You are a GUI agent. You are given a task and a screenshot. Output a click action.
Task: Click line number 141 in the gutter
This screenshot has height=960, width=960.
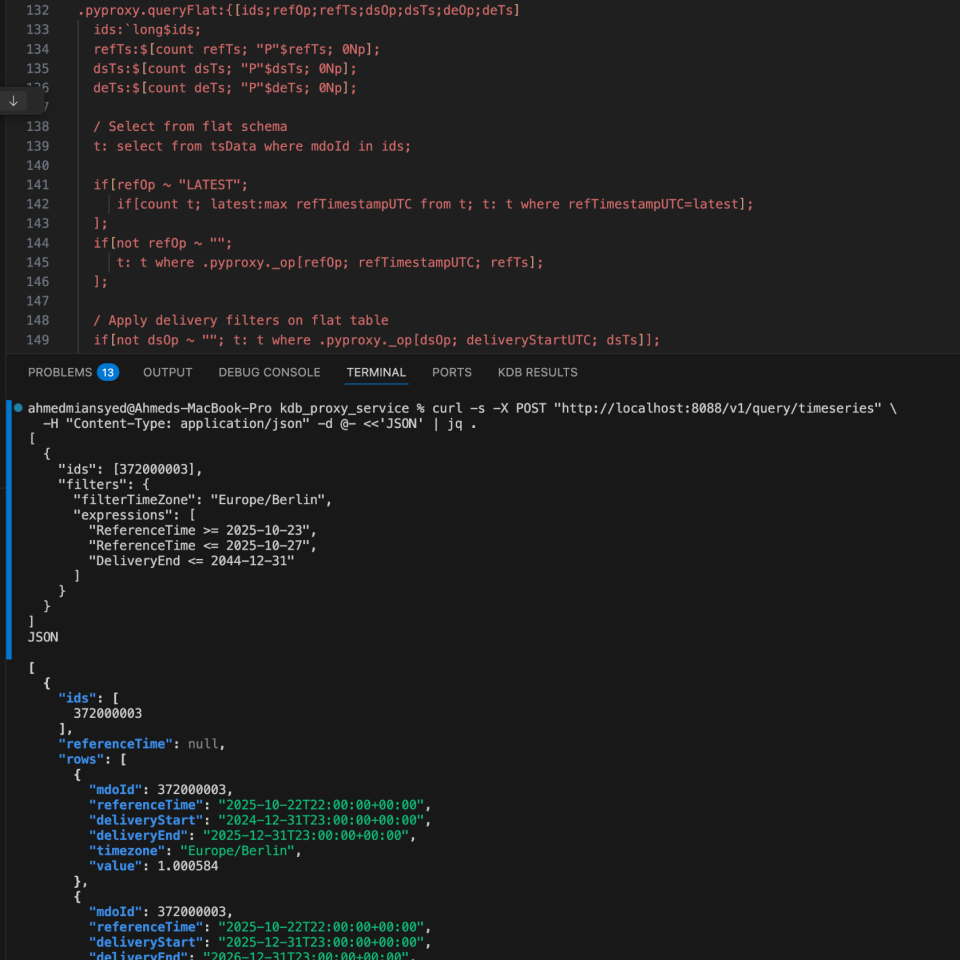pos(36,185)
